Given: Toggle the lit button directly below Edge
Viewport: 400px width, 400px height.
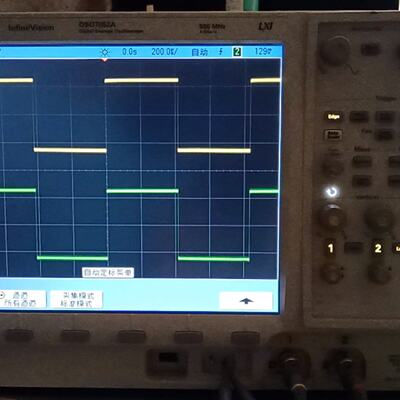Looking at the screenshot, I should point(333,135).
